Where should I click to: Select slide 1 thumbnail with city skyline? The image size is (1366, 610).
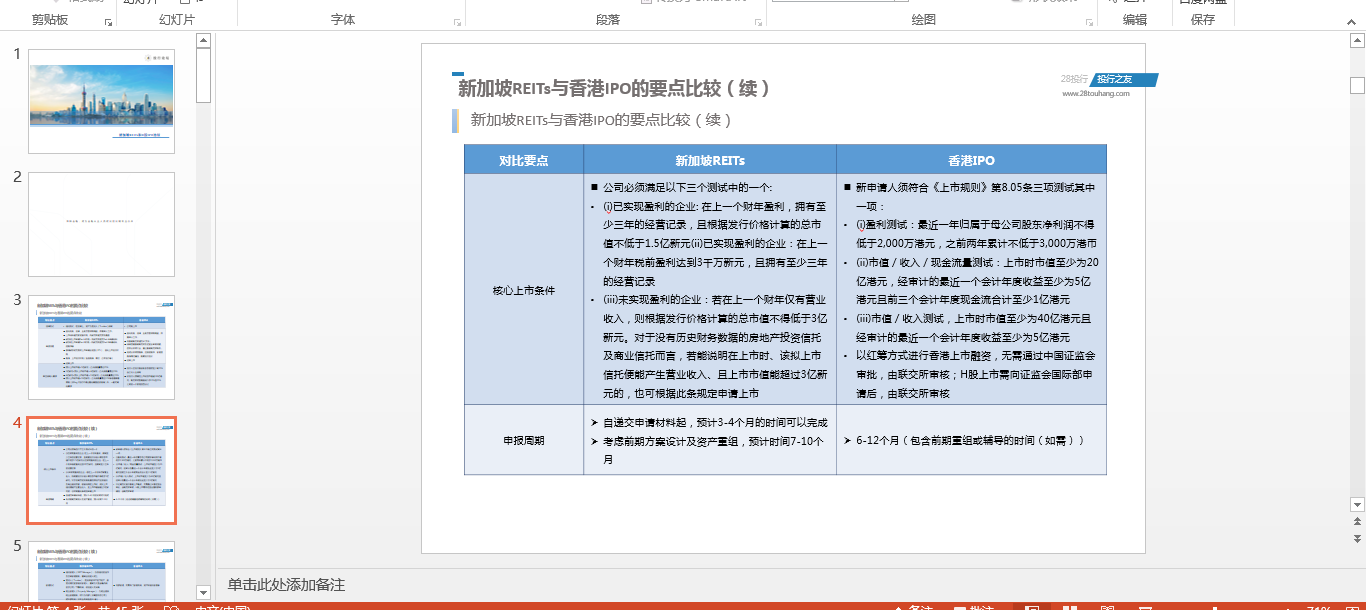click(x=101, y=101)
